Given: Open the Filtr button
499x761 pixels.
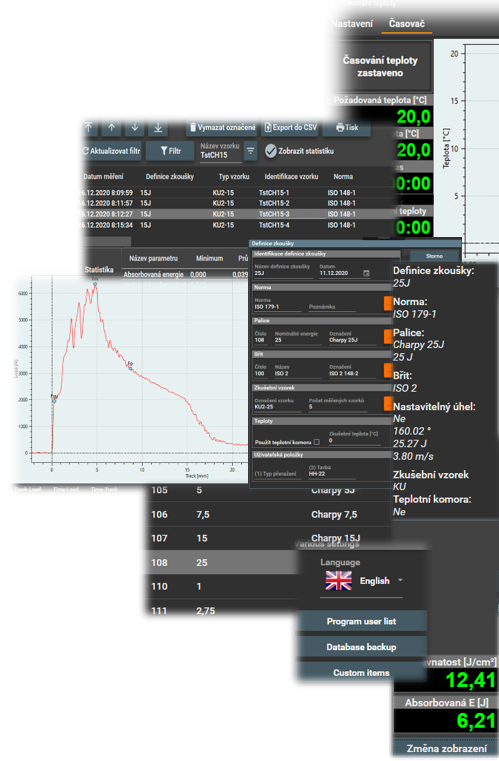Looking at the screenshot, I should point(170,151).
